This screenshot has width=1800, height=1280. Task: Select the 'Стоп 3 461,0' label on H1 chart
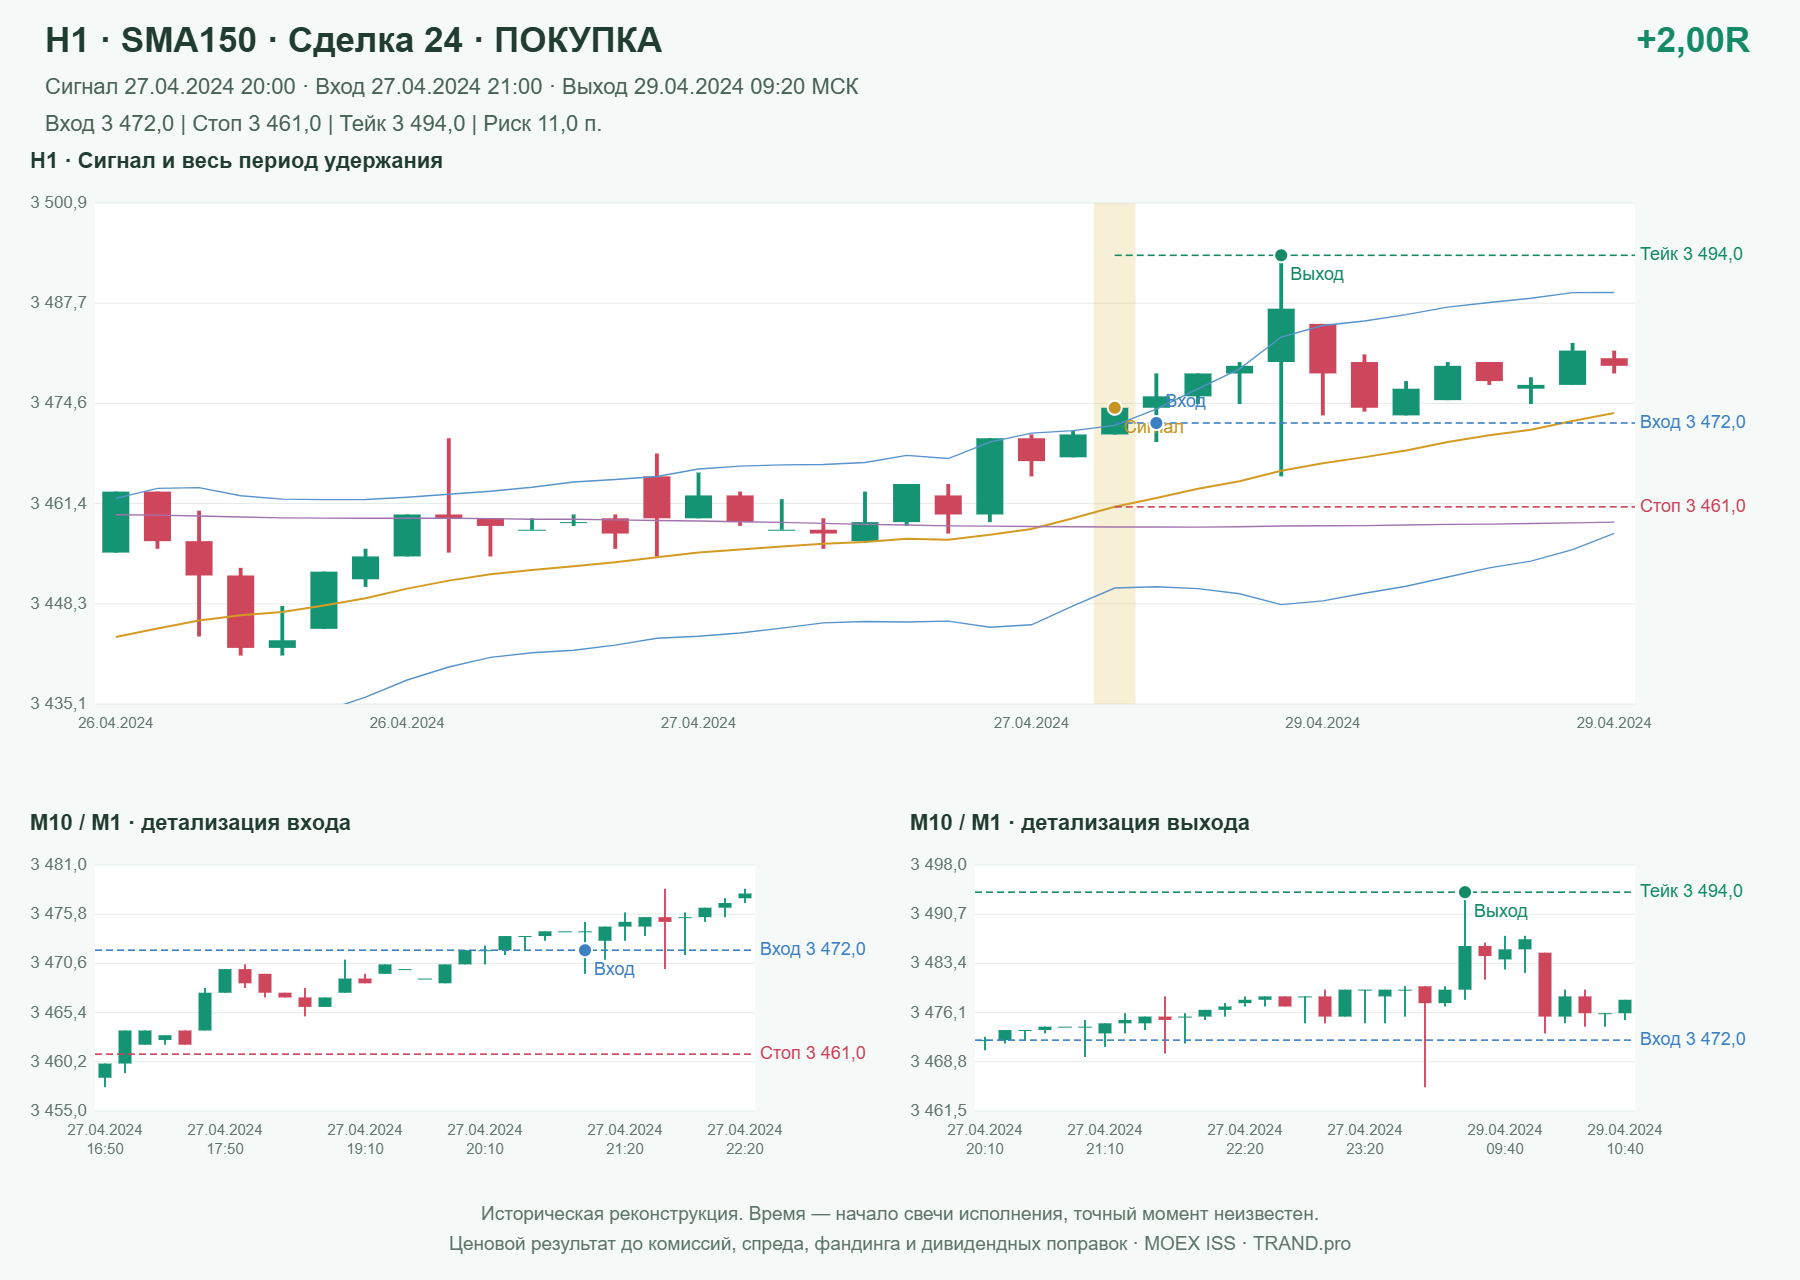(x=1692, y=506)
